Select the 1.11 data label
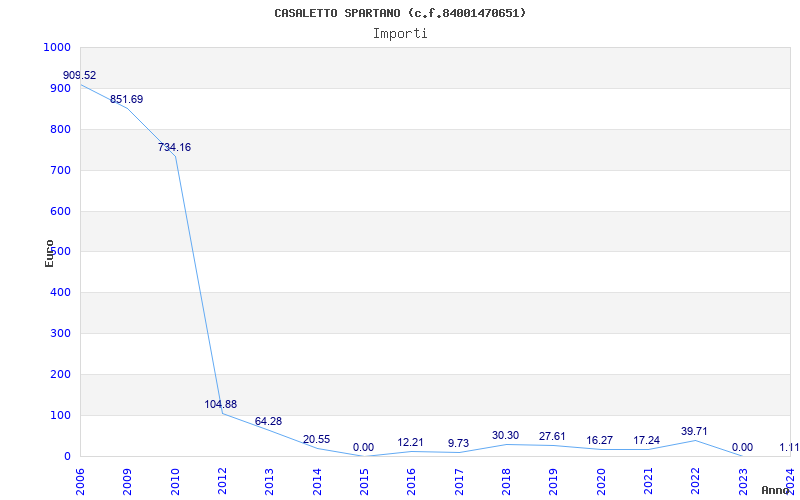800x500 pixels. click(789, 447)
